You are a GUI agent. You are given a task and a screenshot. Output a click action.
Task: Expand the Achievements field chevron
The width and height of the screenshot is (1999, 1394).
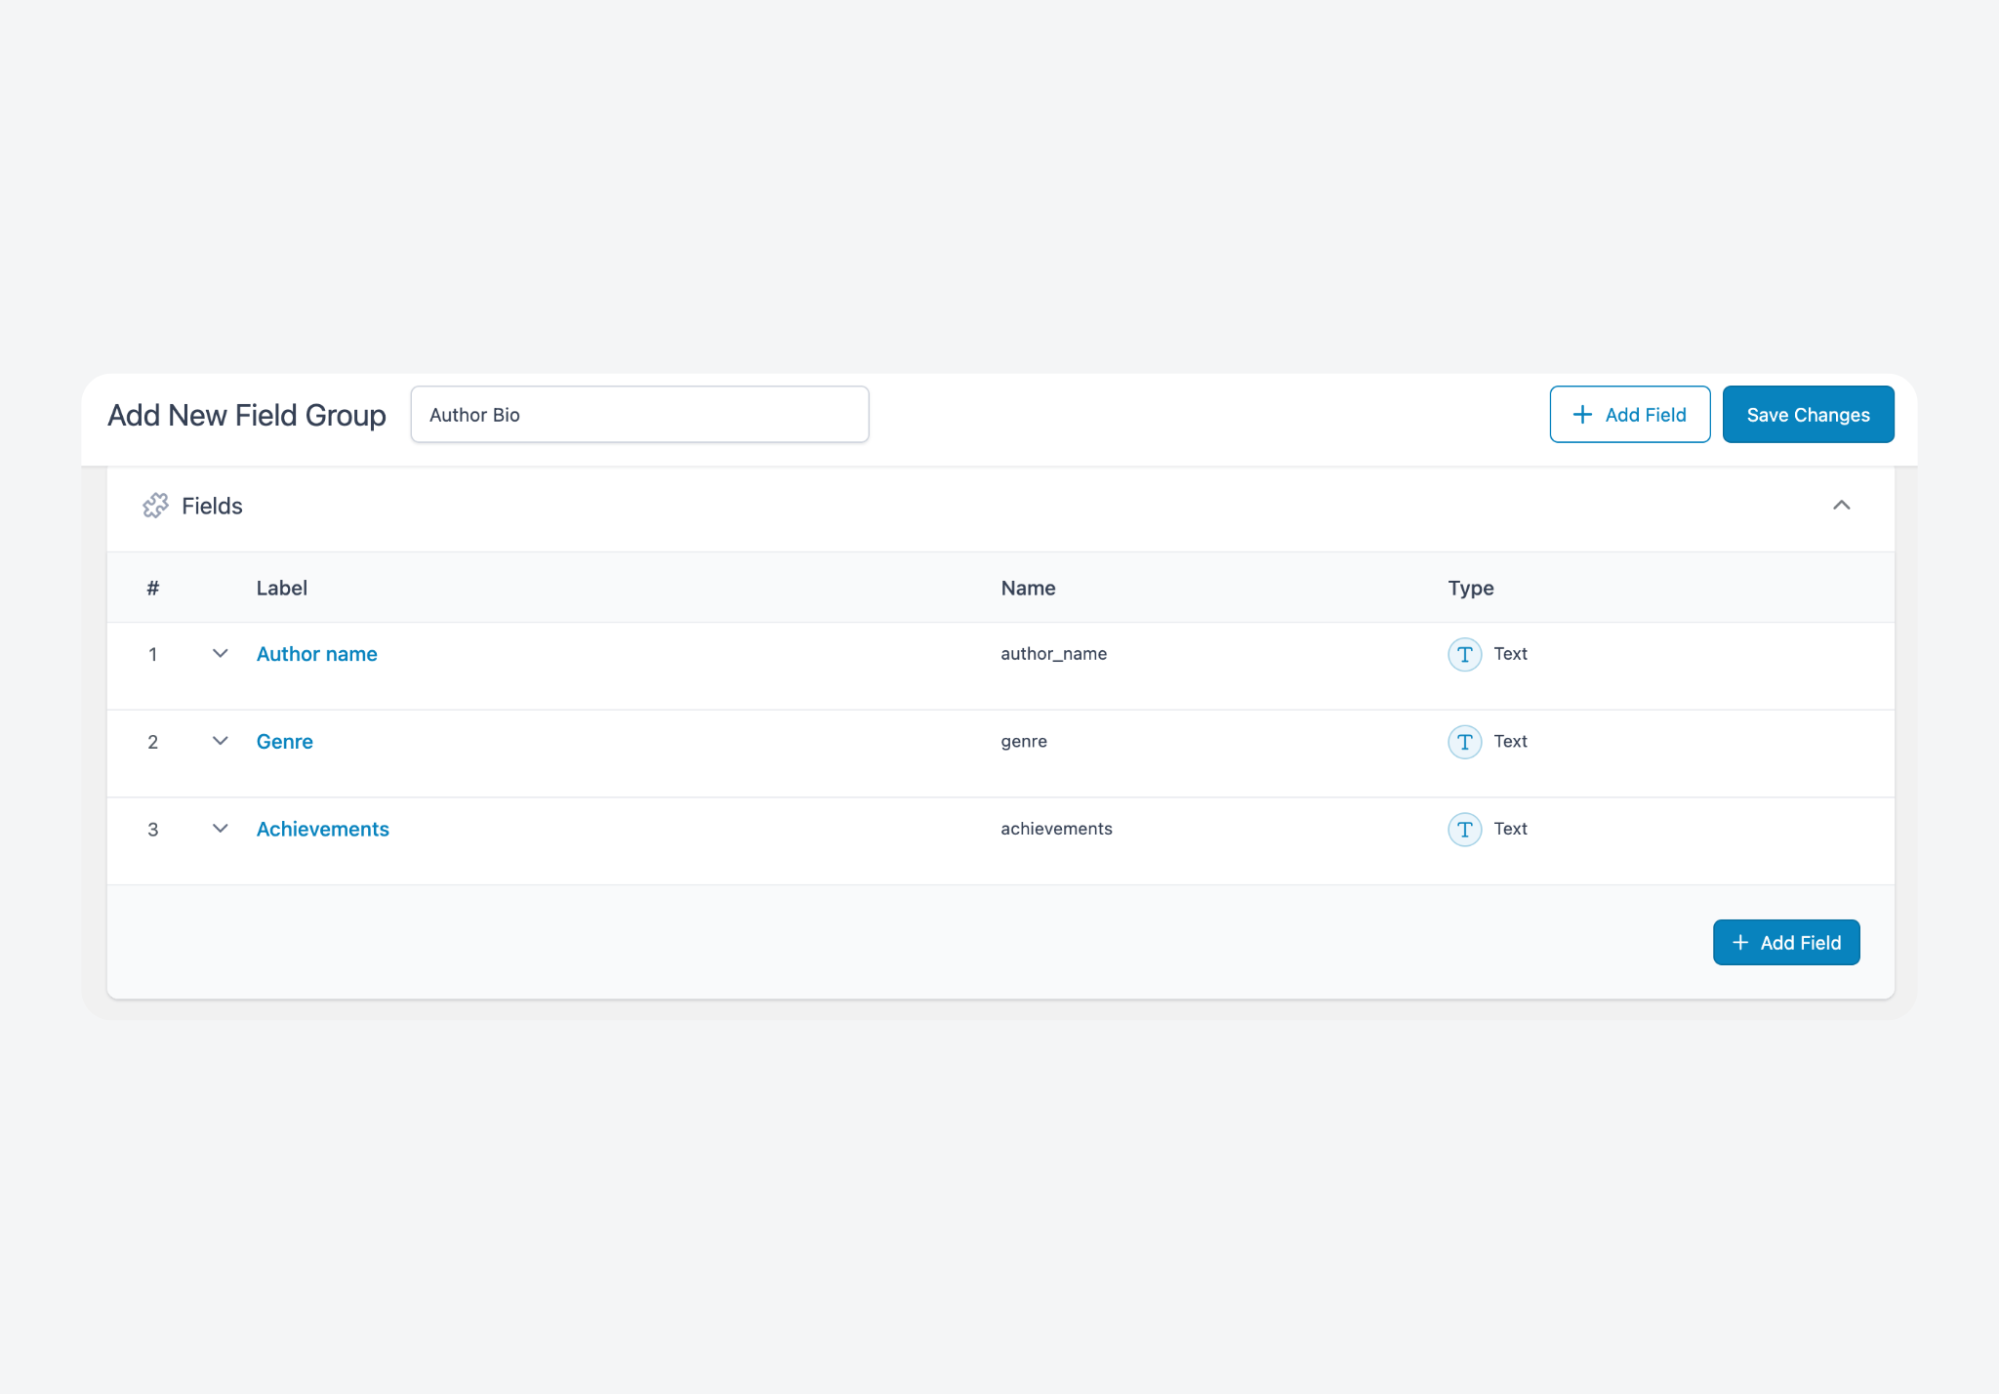click(x=220, y=829)
